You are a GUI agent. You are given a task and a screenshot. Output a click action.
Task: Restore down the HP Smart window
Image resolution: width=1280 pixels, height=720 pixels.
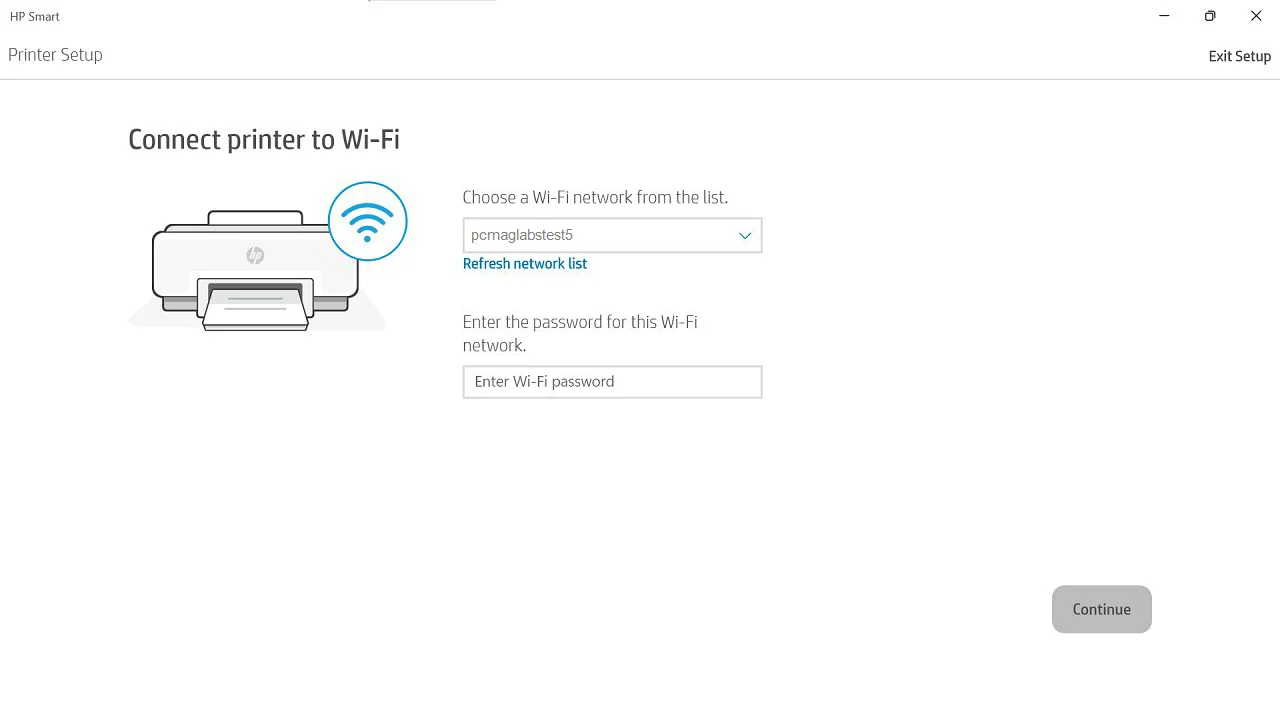(x=1210, y=16)
